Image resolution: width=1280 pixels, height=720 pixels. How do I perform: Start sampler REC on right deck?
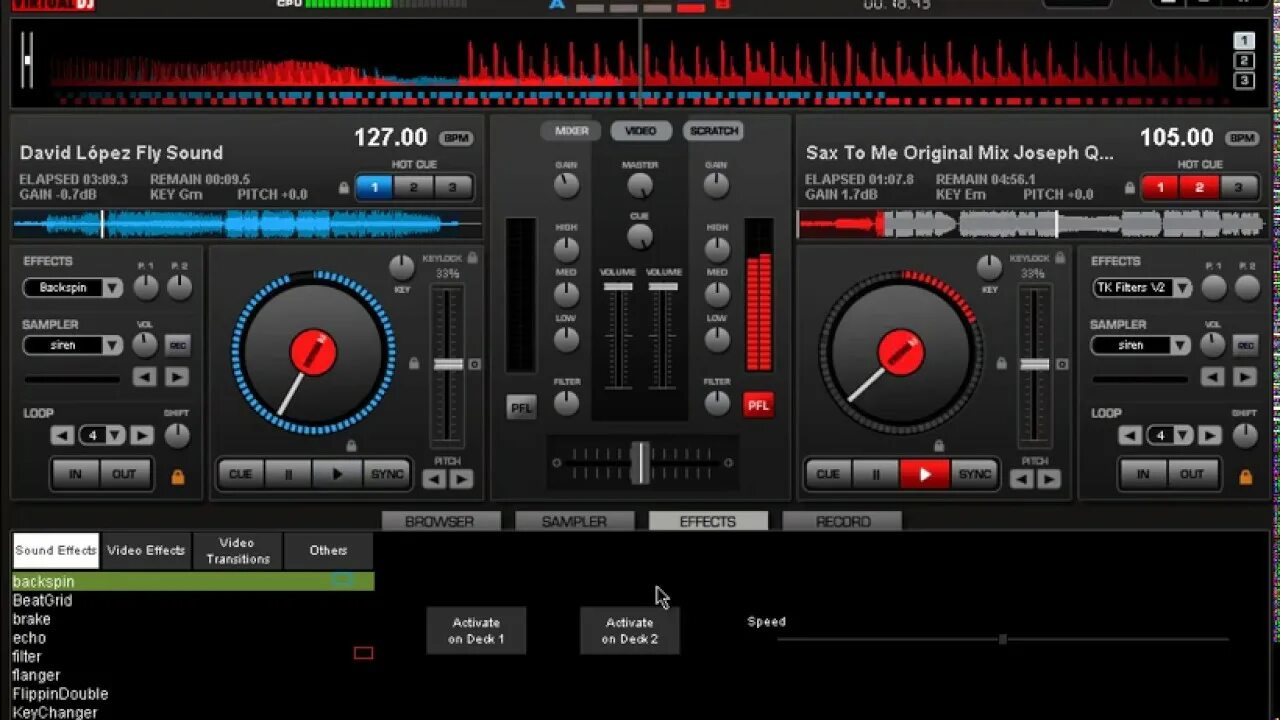1245,345
